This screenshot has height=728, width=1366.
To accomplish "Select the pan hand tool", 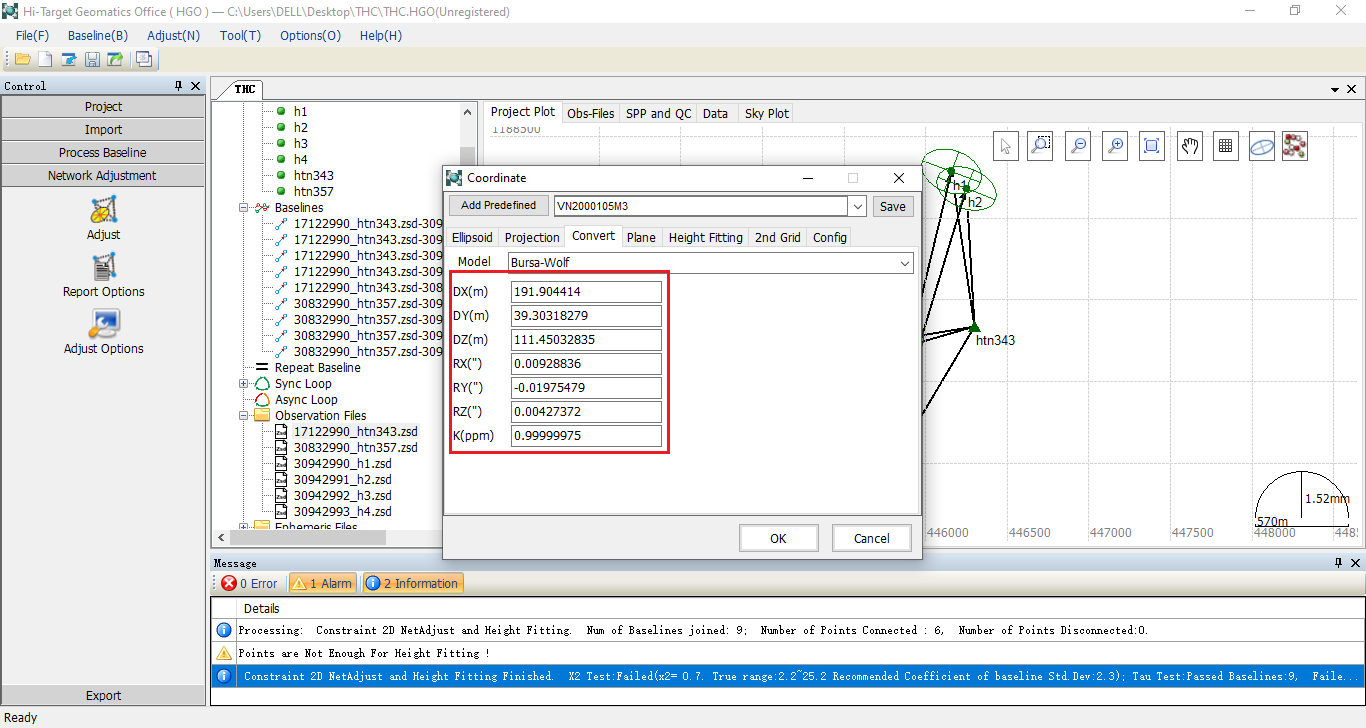I will click(1188, 146).
